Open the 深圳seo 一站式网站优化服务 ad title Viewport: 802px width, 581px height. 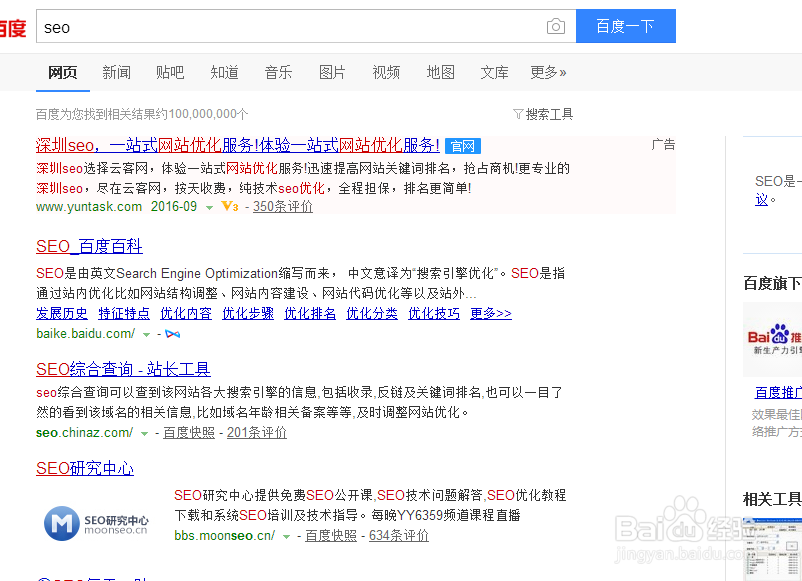click(x=238, y=146)
